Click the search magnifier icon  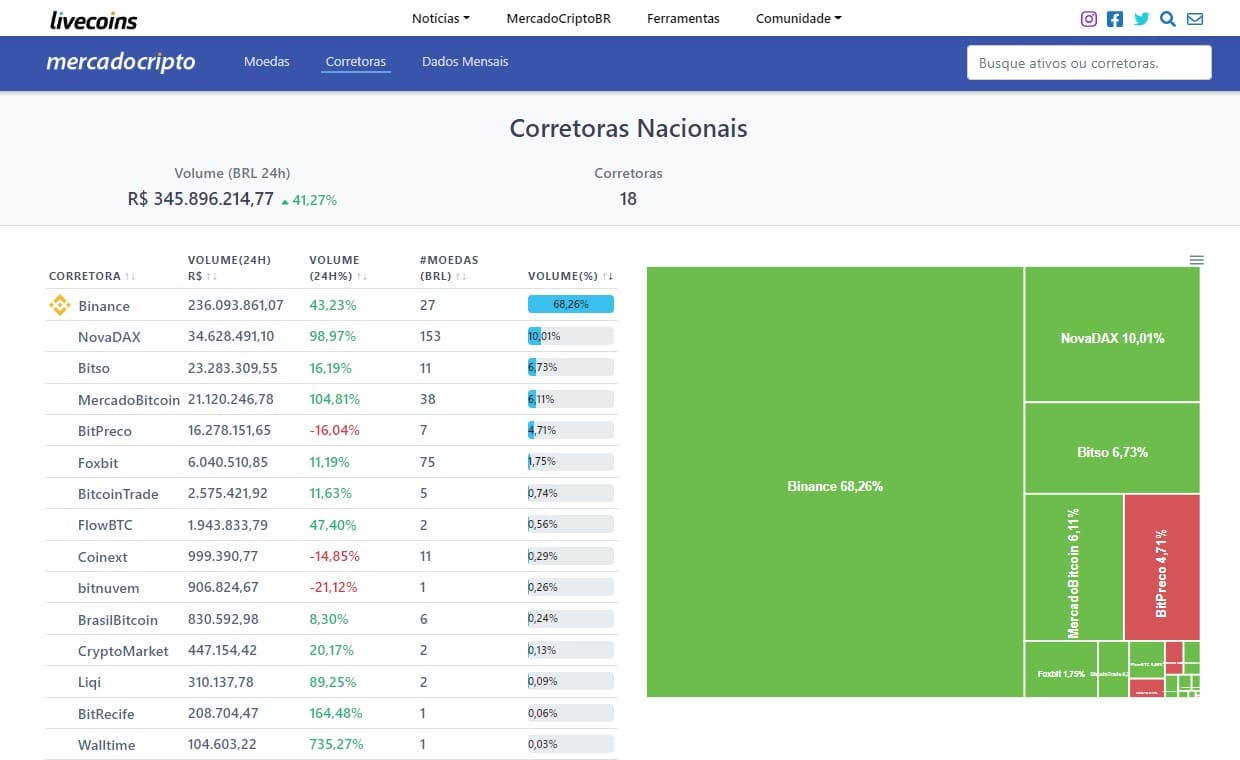click(x=1168, y=18)
